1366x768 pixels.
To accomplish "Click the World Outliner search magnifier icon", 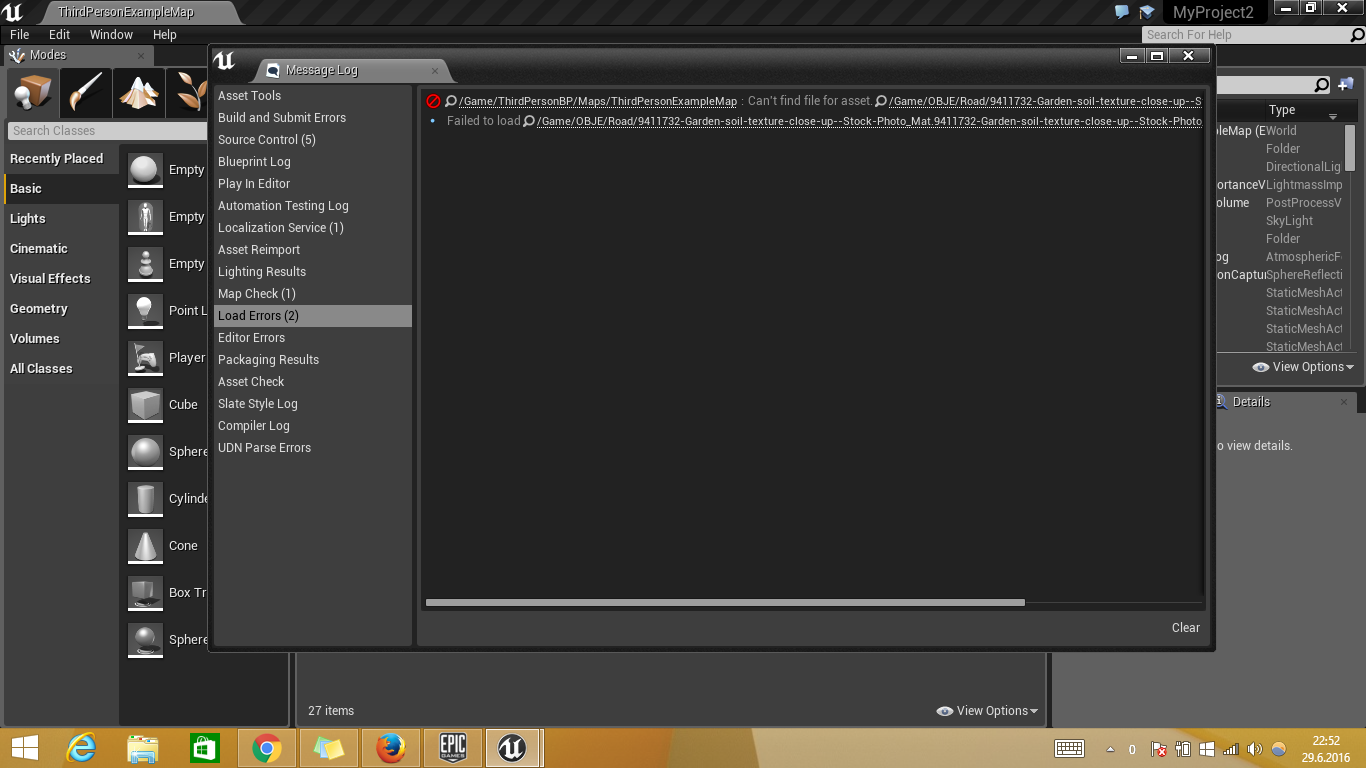I will coord(1322,85).
